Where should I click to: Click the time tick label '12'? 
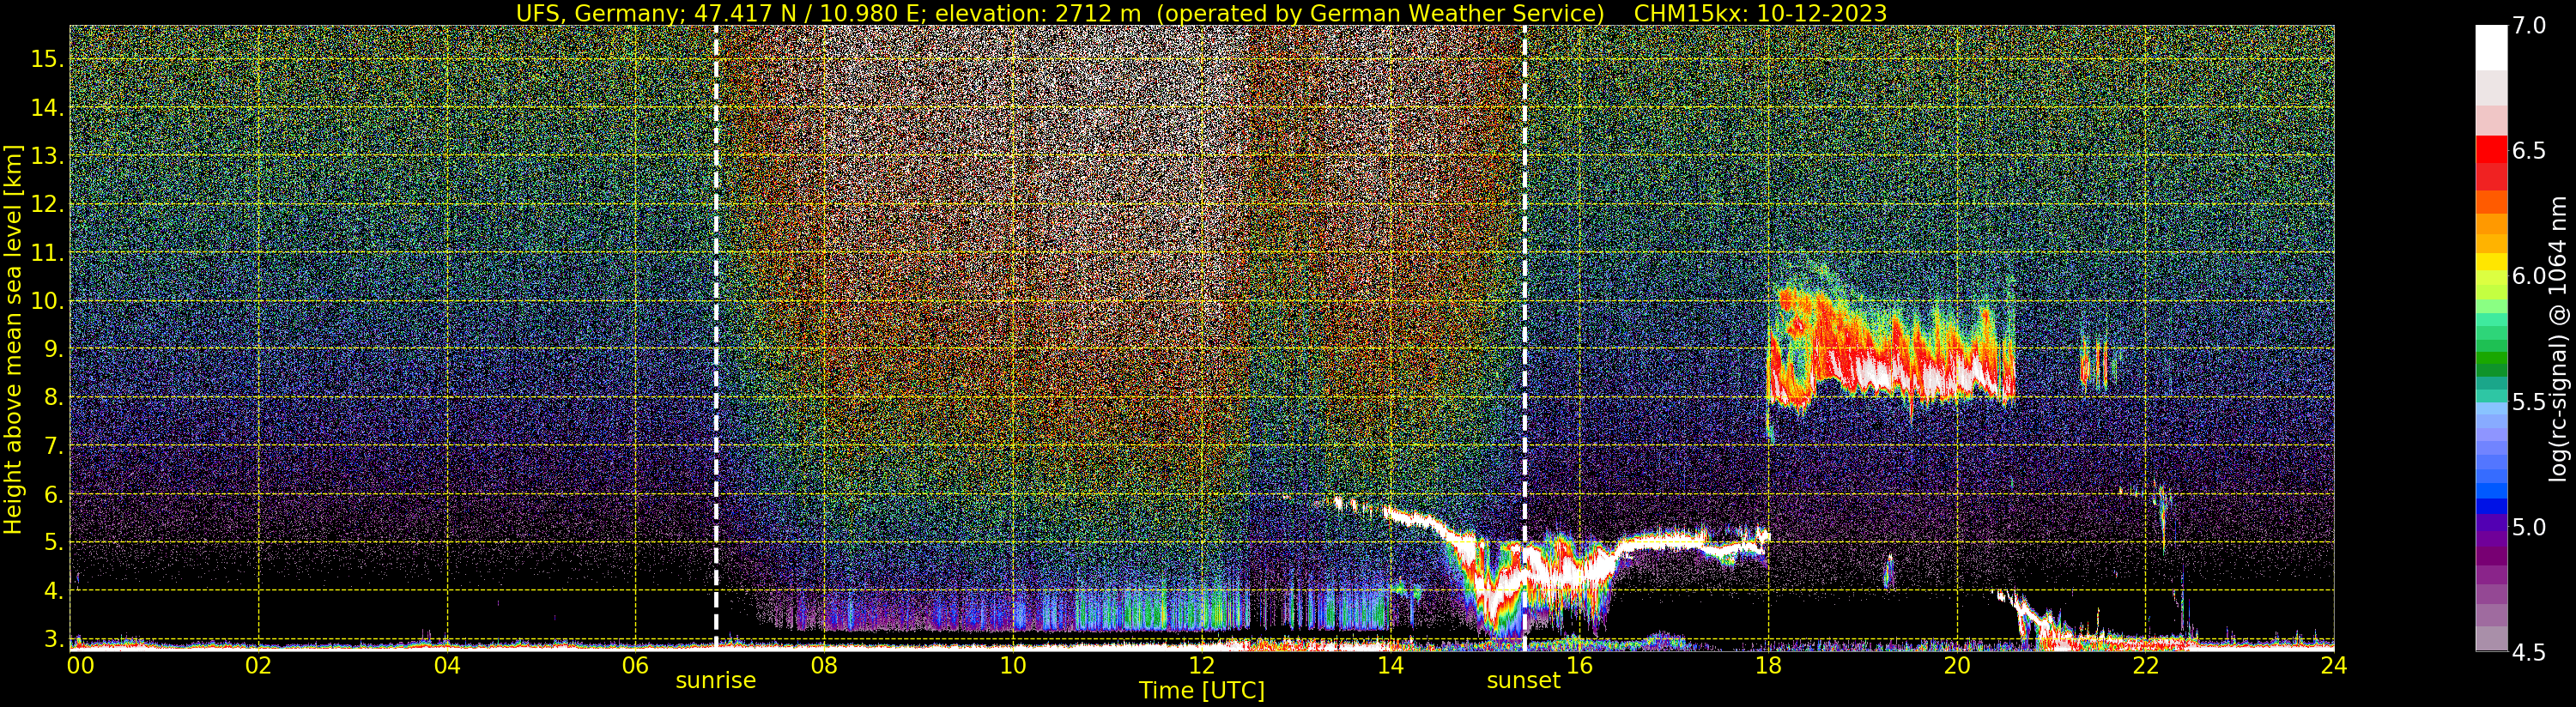click(x=1202, y=665)
